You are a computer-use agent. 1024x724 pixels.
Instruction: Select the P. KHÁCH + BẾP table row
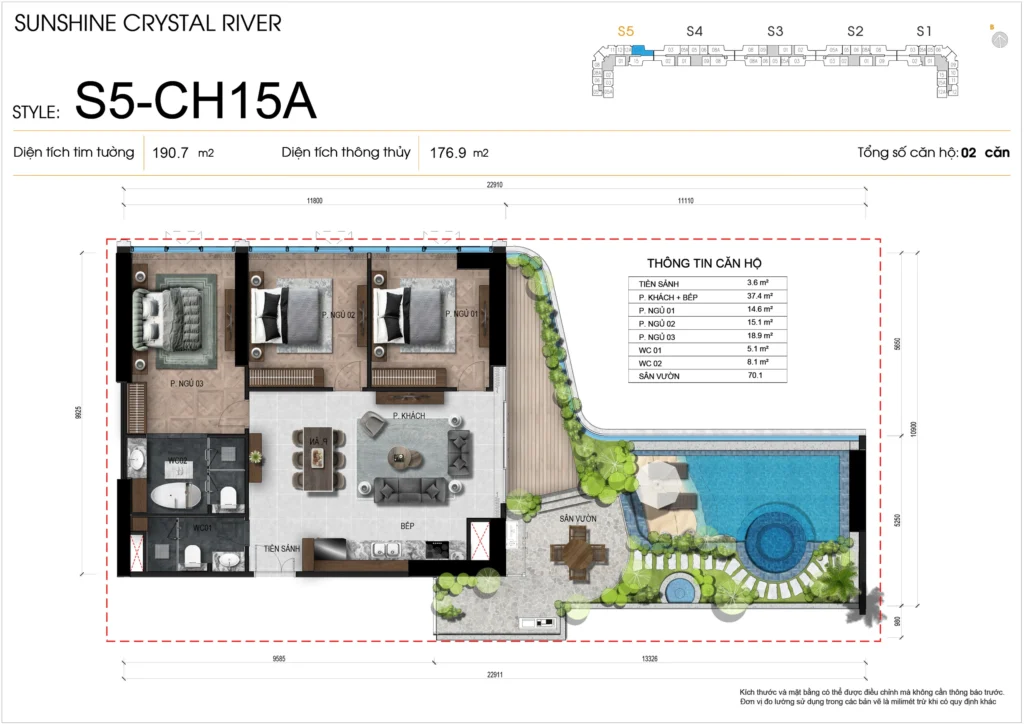click(703, 298)
